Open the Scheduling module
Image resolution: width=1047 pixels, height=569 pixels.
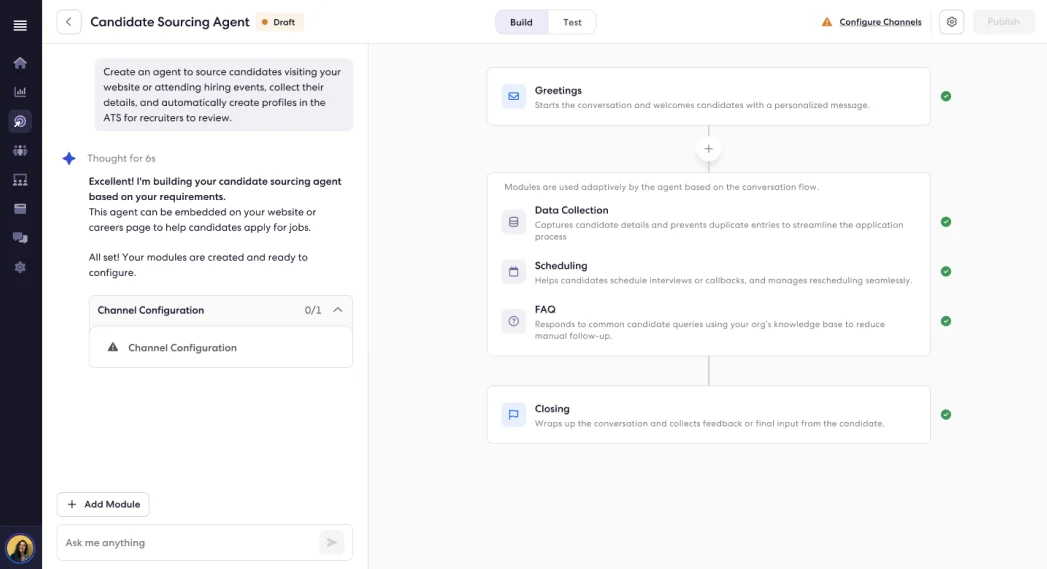click(708, 272)
